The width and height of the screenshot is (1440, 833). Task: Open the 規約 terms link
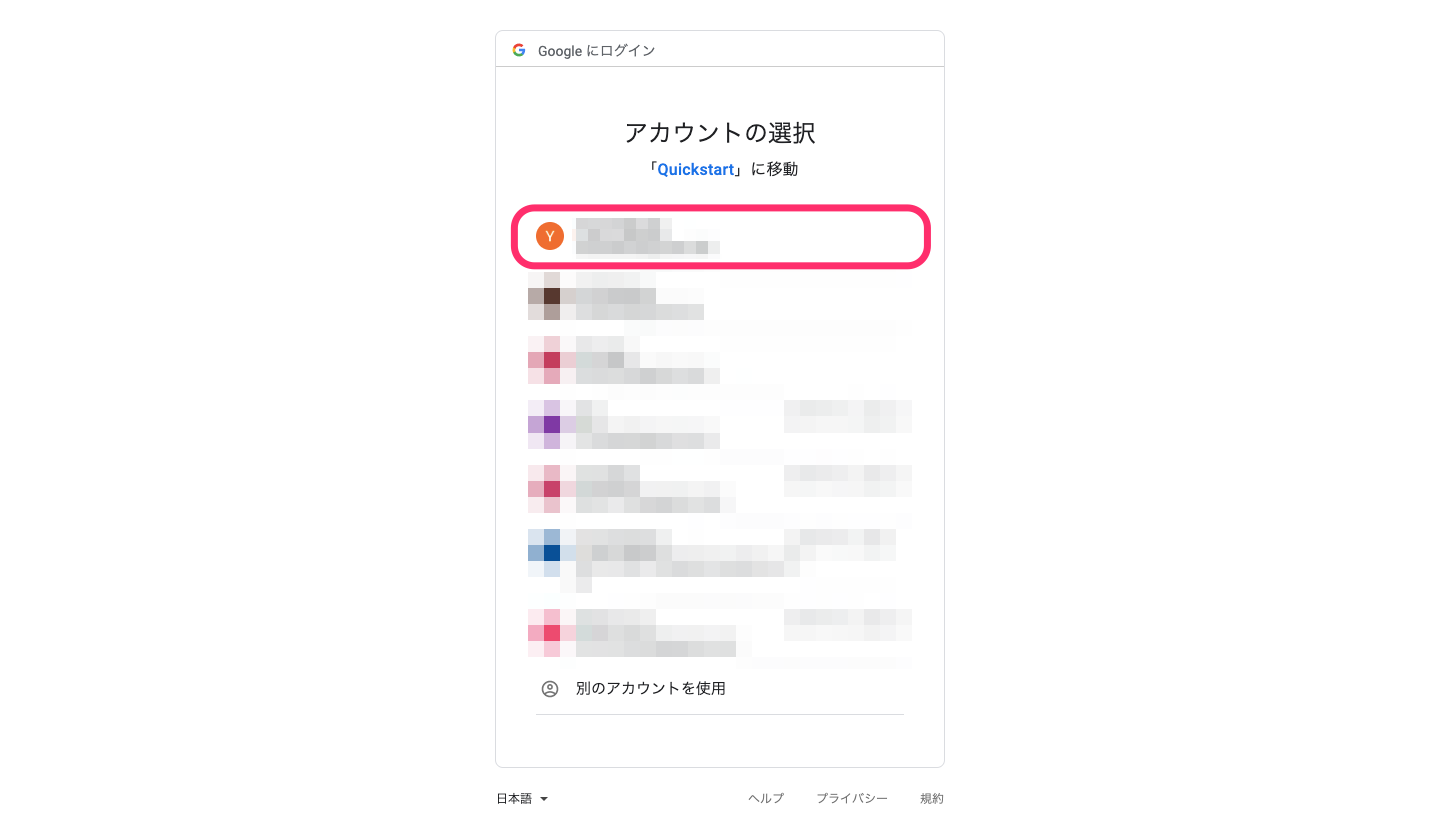pyautogui.click(x=932, y=799)
